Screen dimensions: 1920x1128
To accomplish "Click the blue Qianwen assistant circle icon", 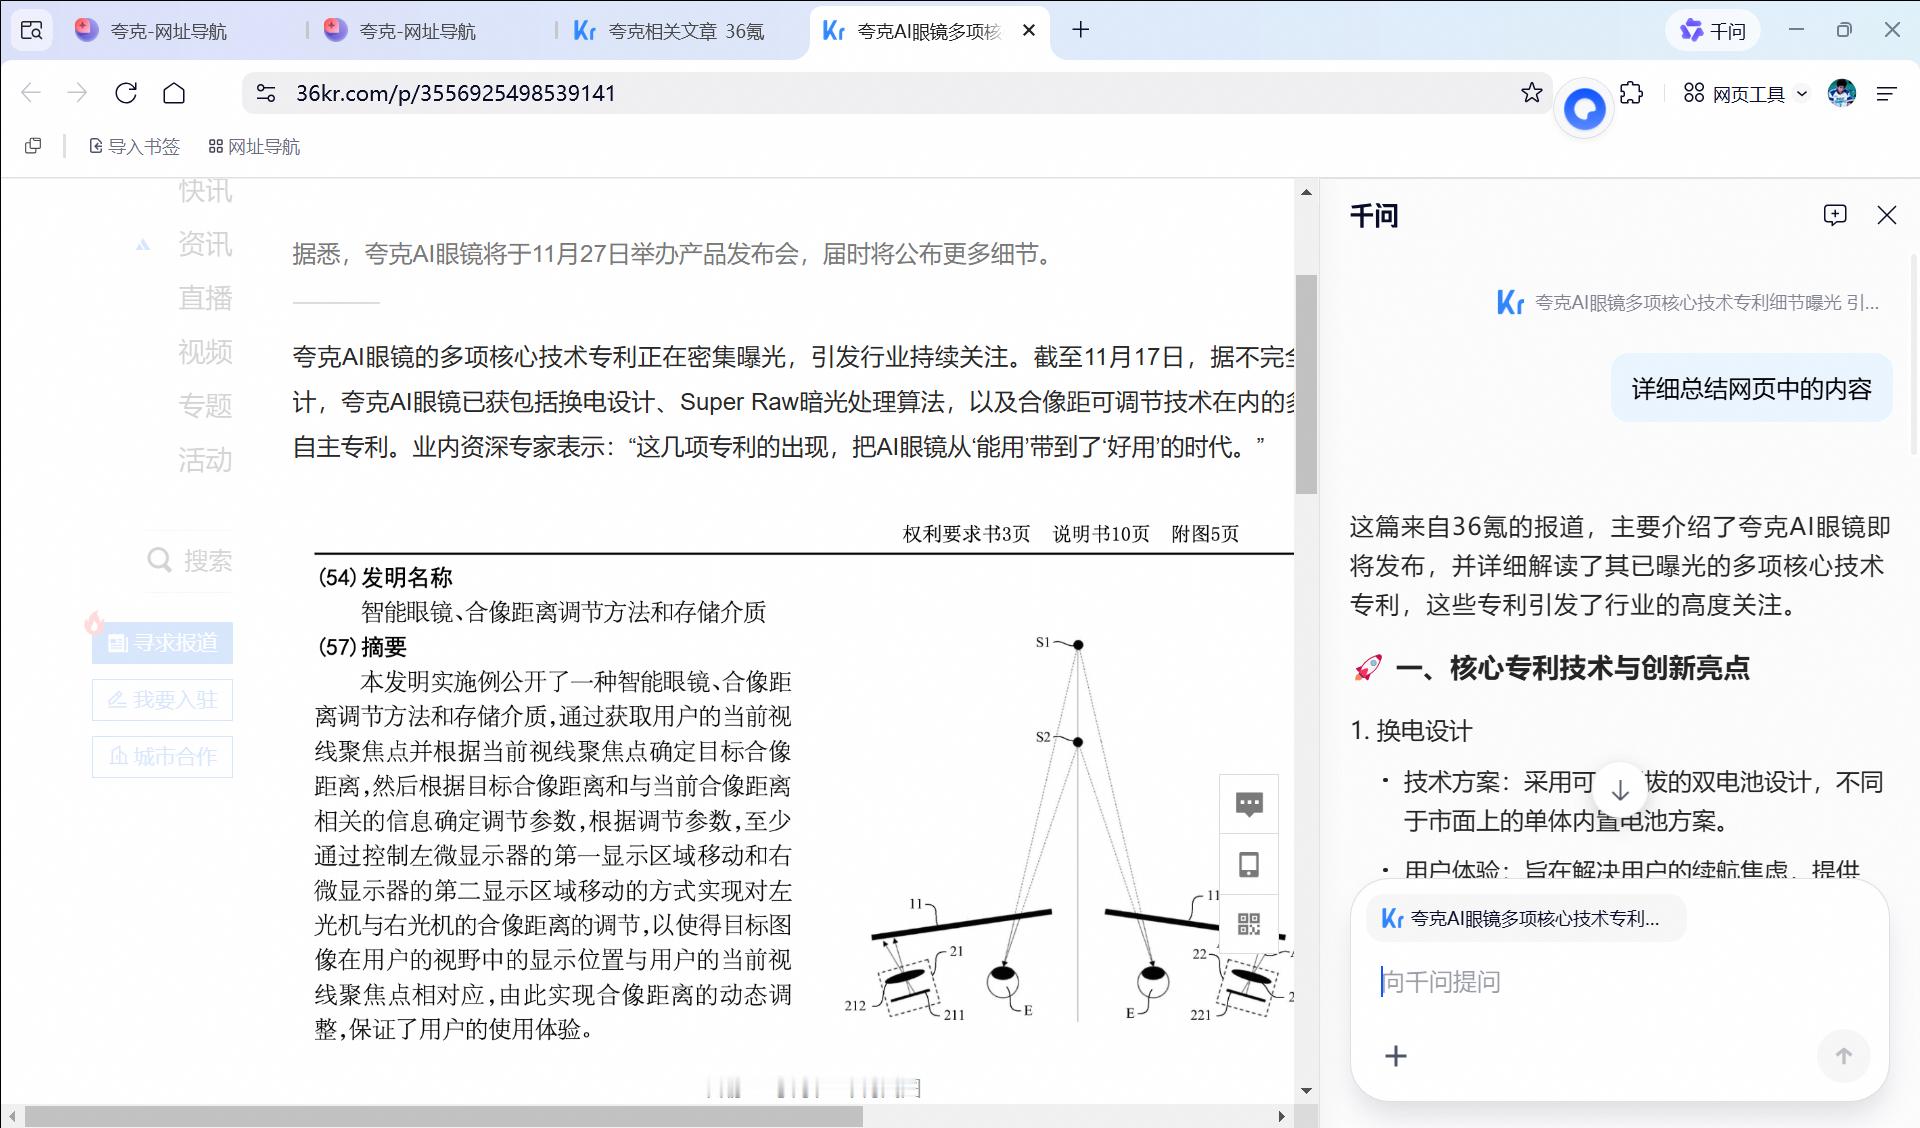I will [1584, 108].
